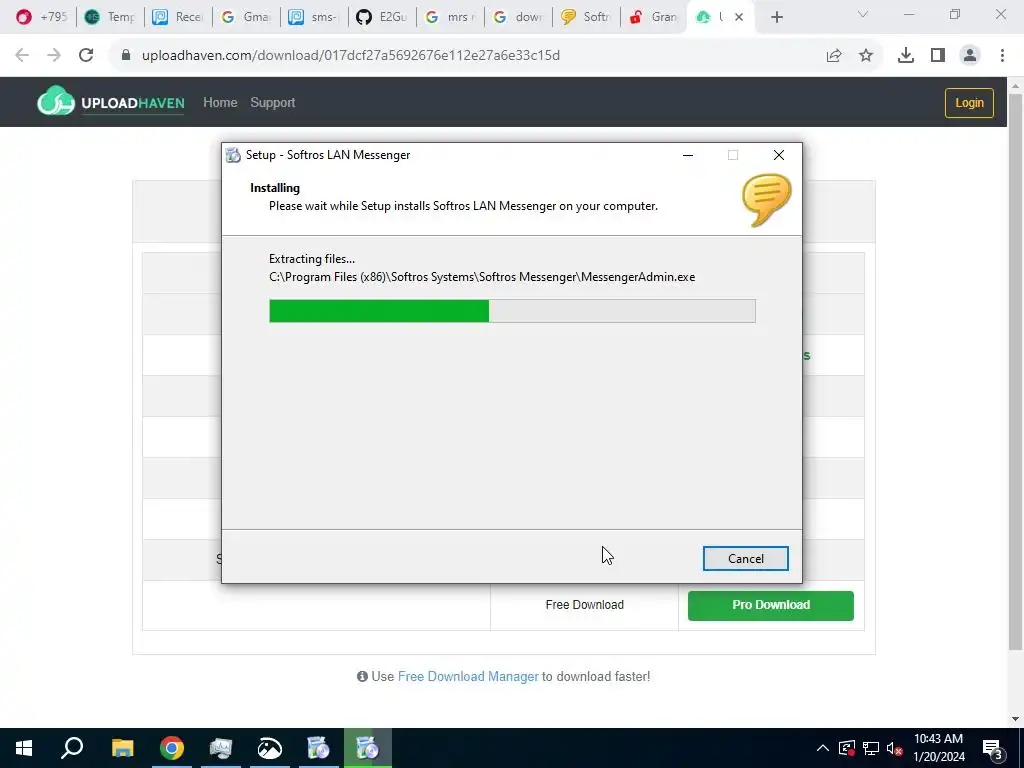Click the scrollbar down arrow
The height and width of the screenshot is (768, 1024).
(x=1015, y=718)
